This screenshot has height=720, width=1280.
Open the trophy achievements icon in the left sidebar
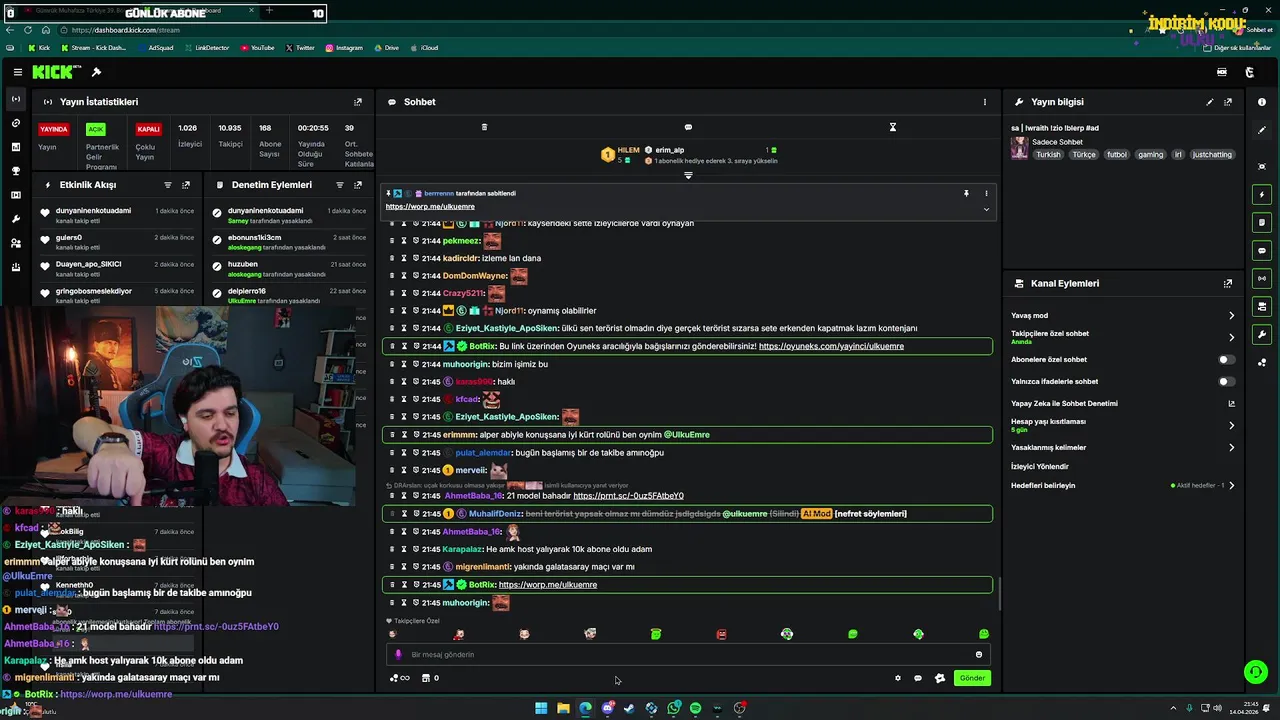tap(15, 171)
